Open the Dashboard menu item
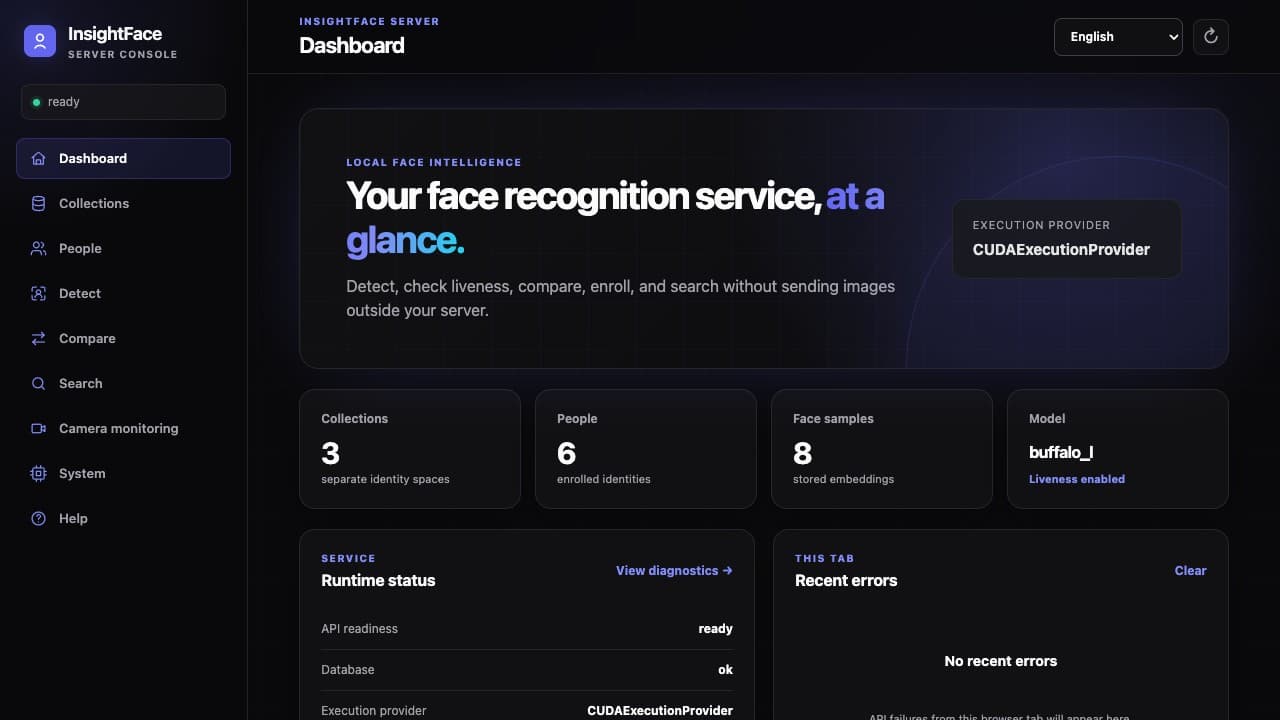1280x720 pixels. coord(123,158)
